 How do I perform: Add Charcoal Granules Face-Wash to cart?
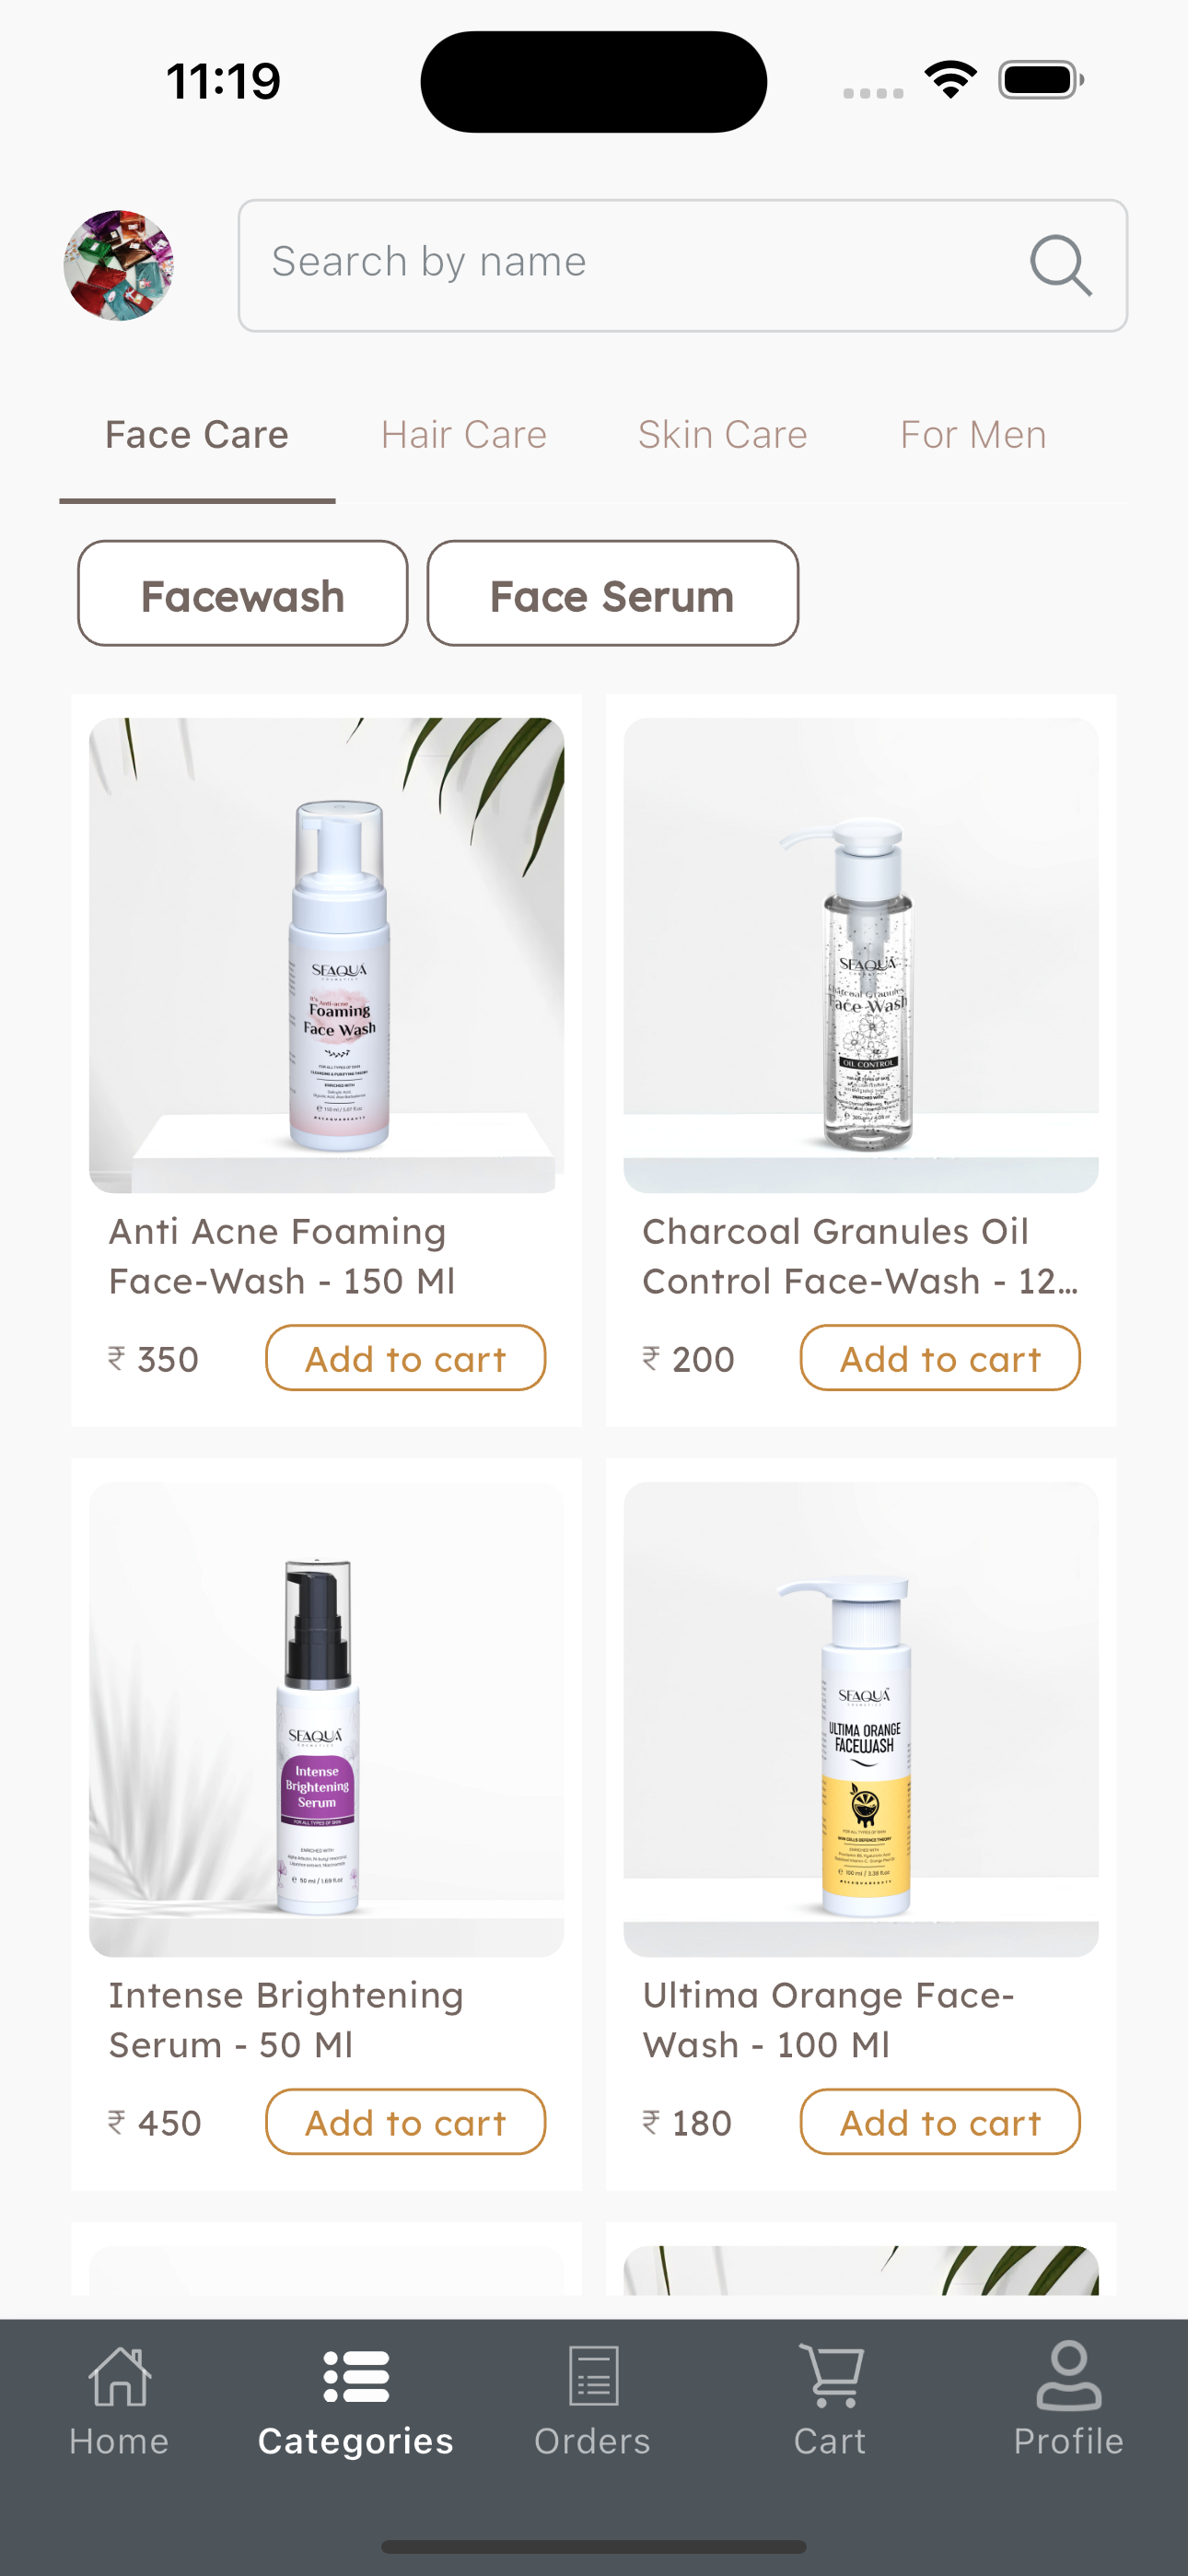point(940,1358)
